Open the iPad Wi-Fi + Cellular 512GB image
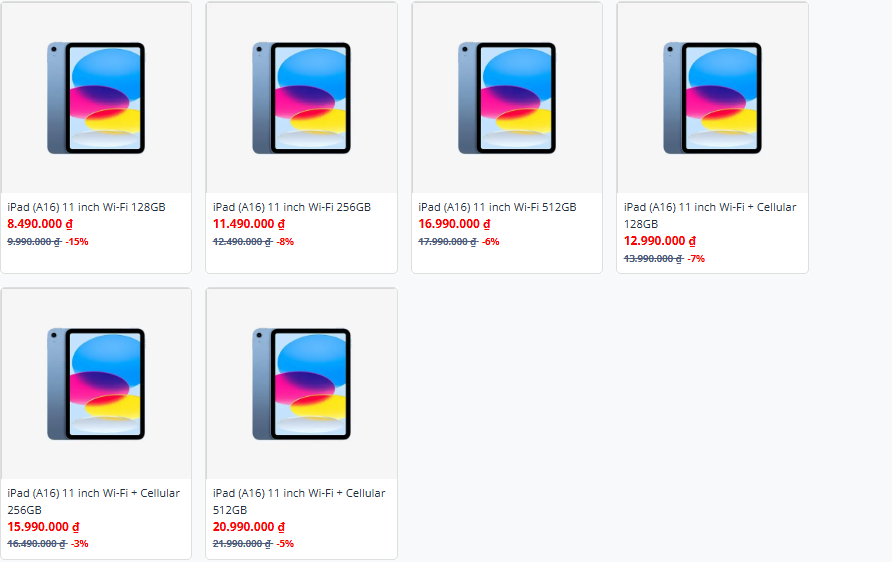Viewport: 892px width, 562px height. (301, 384)
